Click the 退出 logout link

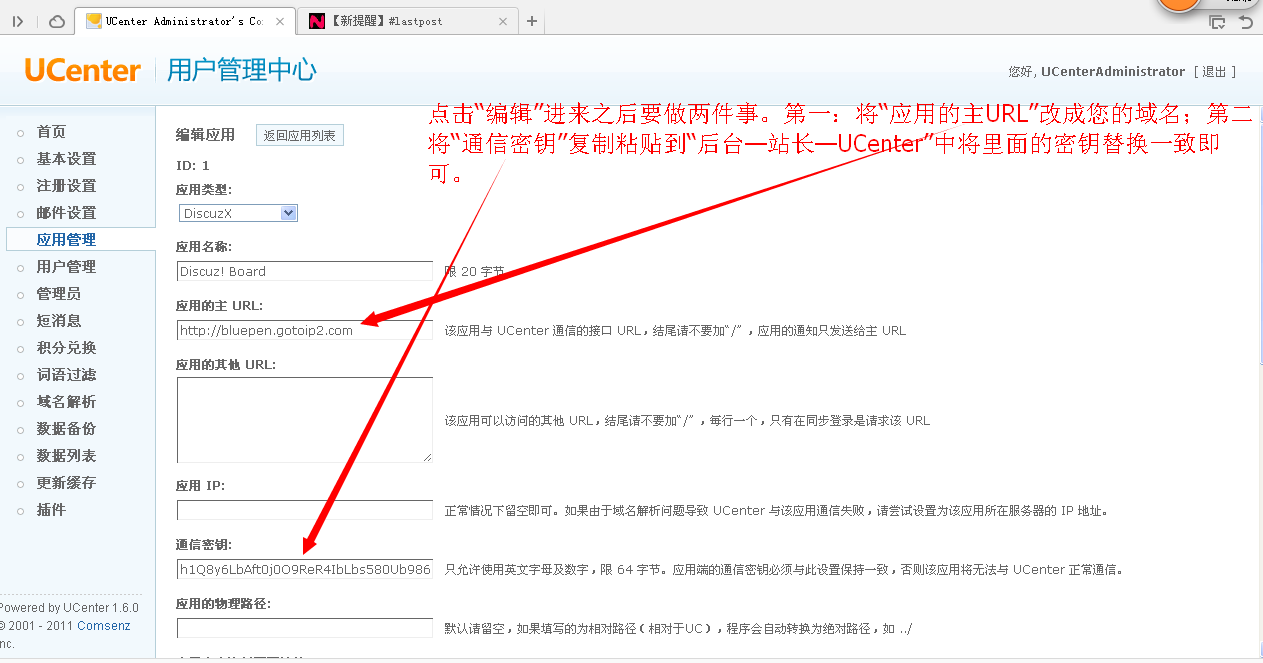[1214, 72]
